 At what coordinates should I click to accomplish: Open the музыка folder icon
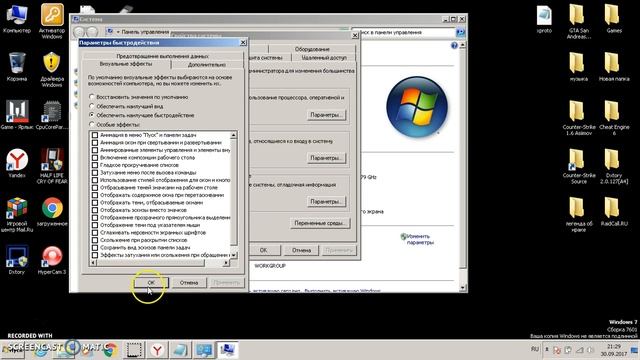tap(579, 67)
